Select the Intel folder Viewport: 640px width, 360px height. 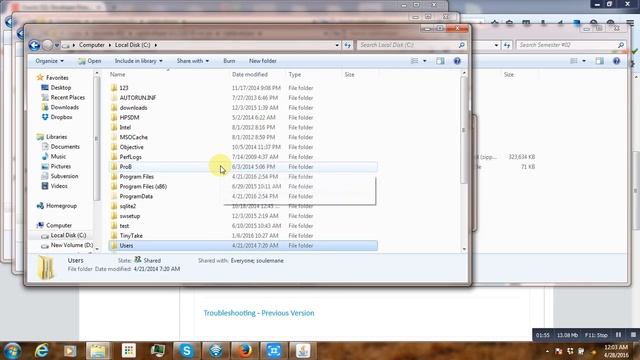tap(125, 127)
